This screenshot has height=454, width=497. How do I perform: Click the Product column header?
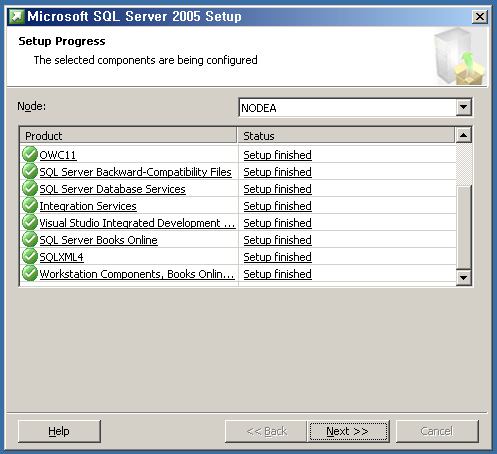(x=128, y=136)
